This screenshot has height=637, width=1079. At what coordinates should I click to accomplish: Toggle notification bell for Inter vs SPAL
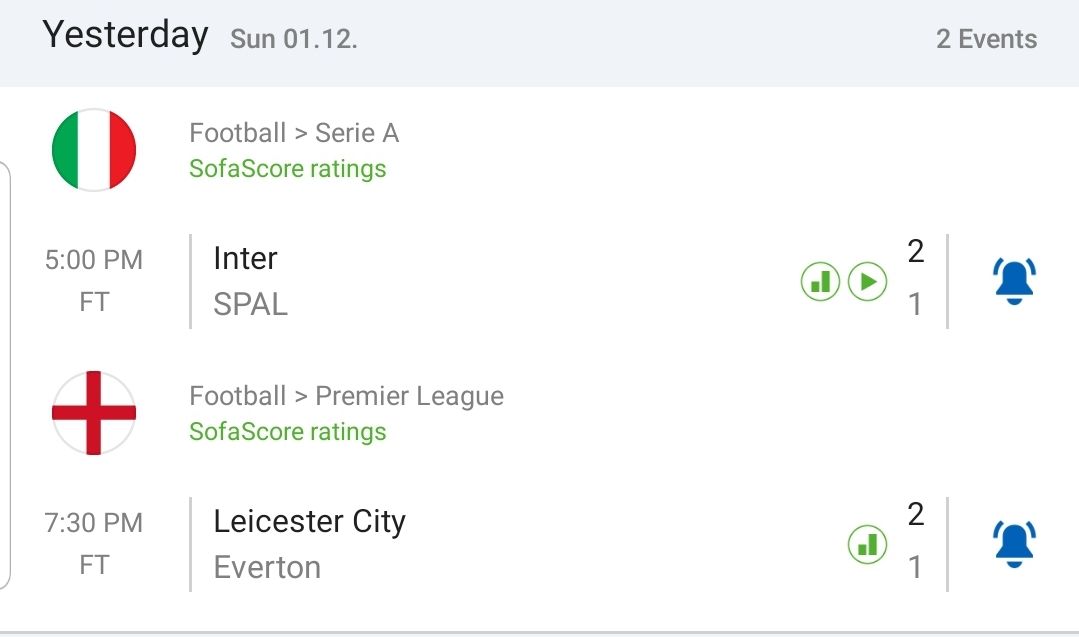click(1014, 281)
